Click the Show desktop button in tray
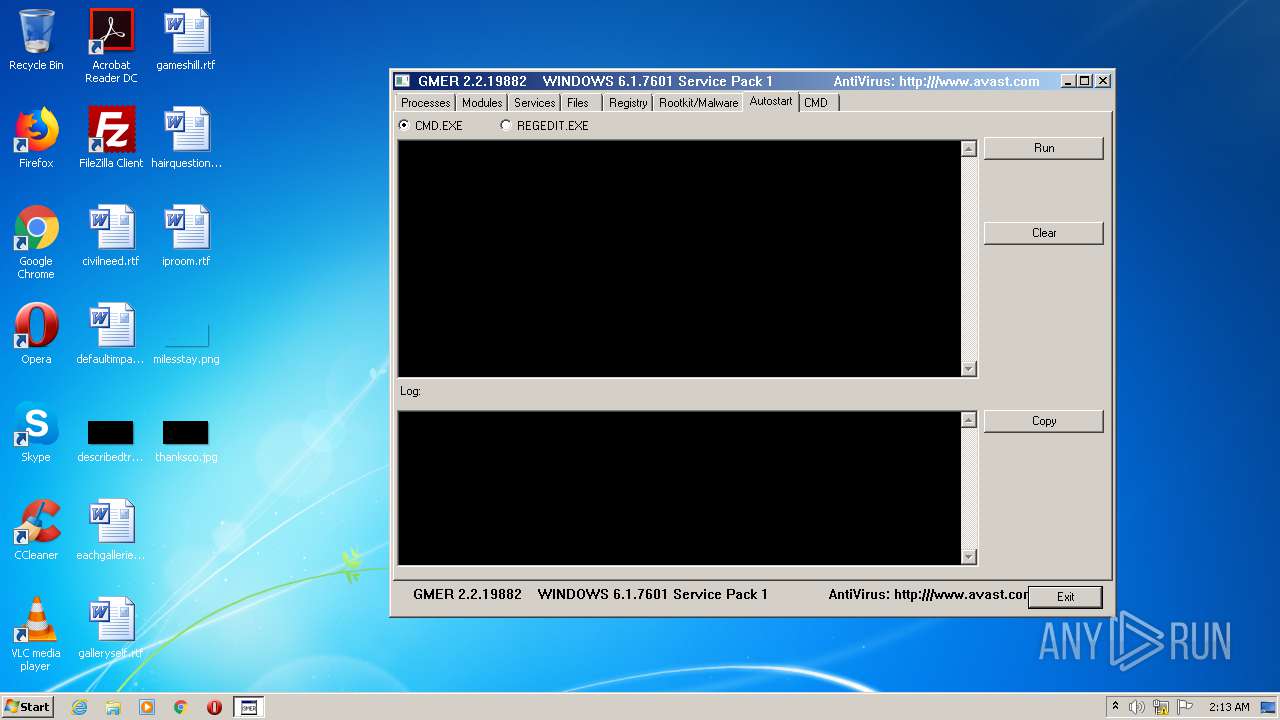Screen dimensions: 1280x720 1270,707
